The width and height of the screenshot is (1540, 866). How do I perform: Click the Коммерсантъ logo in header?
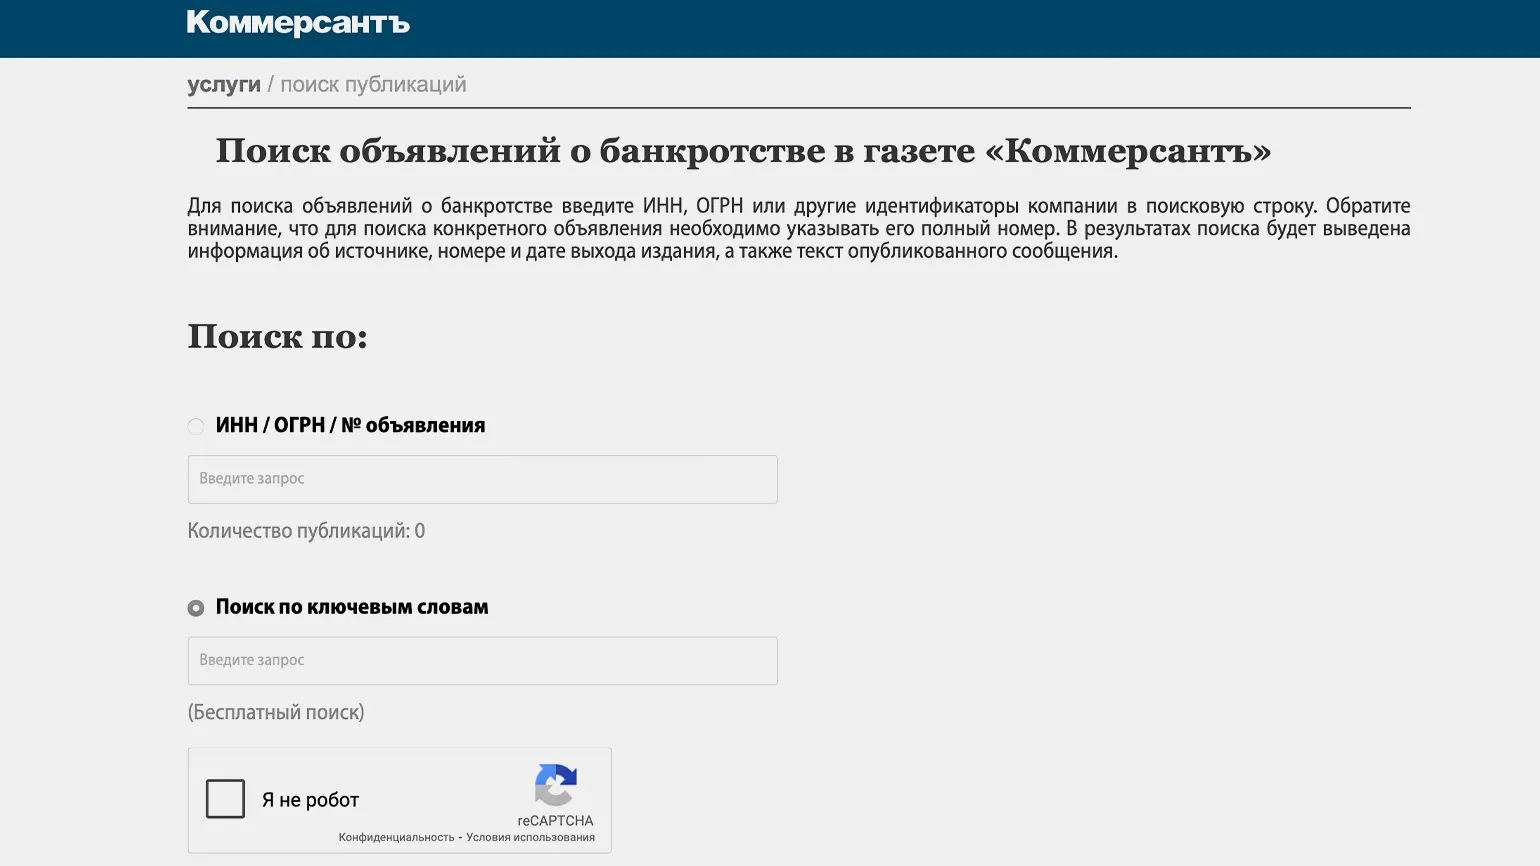pyautogui.click(x=298, y=23)
